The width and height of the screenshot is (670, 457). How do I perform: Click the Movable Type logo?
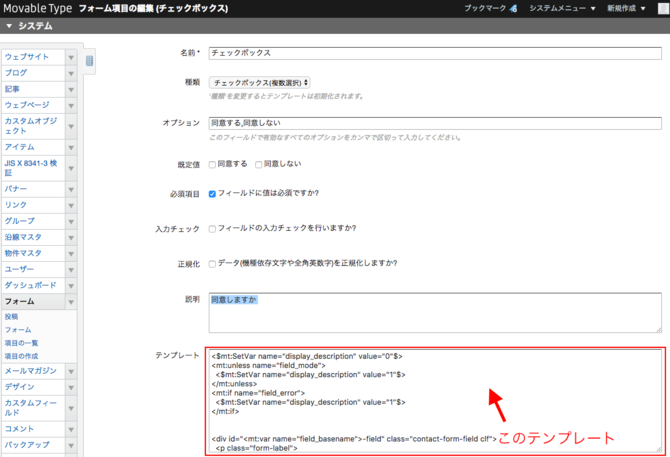click(38, 8)
